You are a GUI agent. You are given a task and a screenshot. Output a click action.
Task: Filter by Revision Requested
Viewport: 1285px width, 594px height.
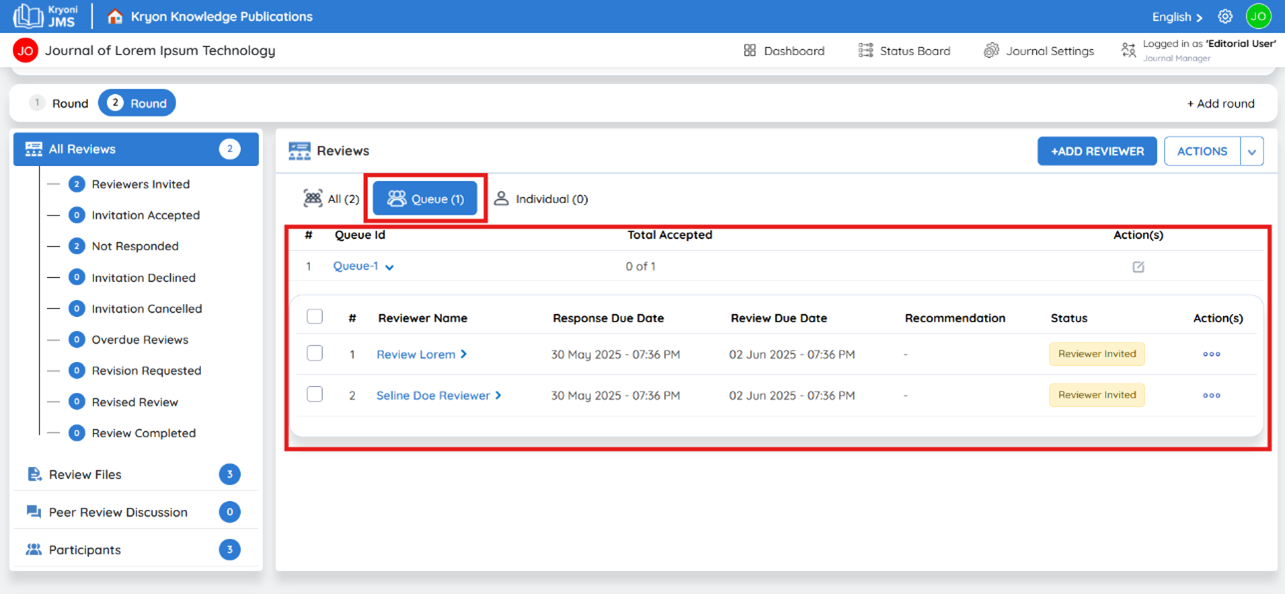(147, 371)
